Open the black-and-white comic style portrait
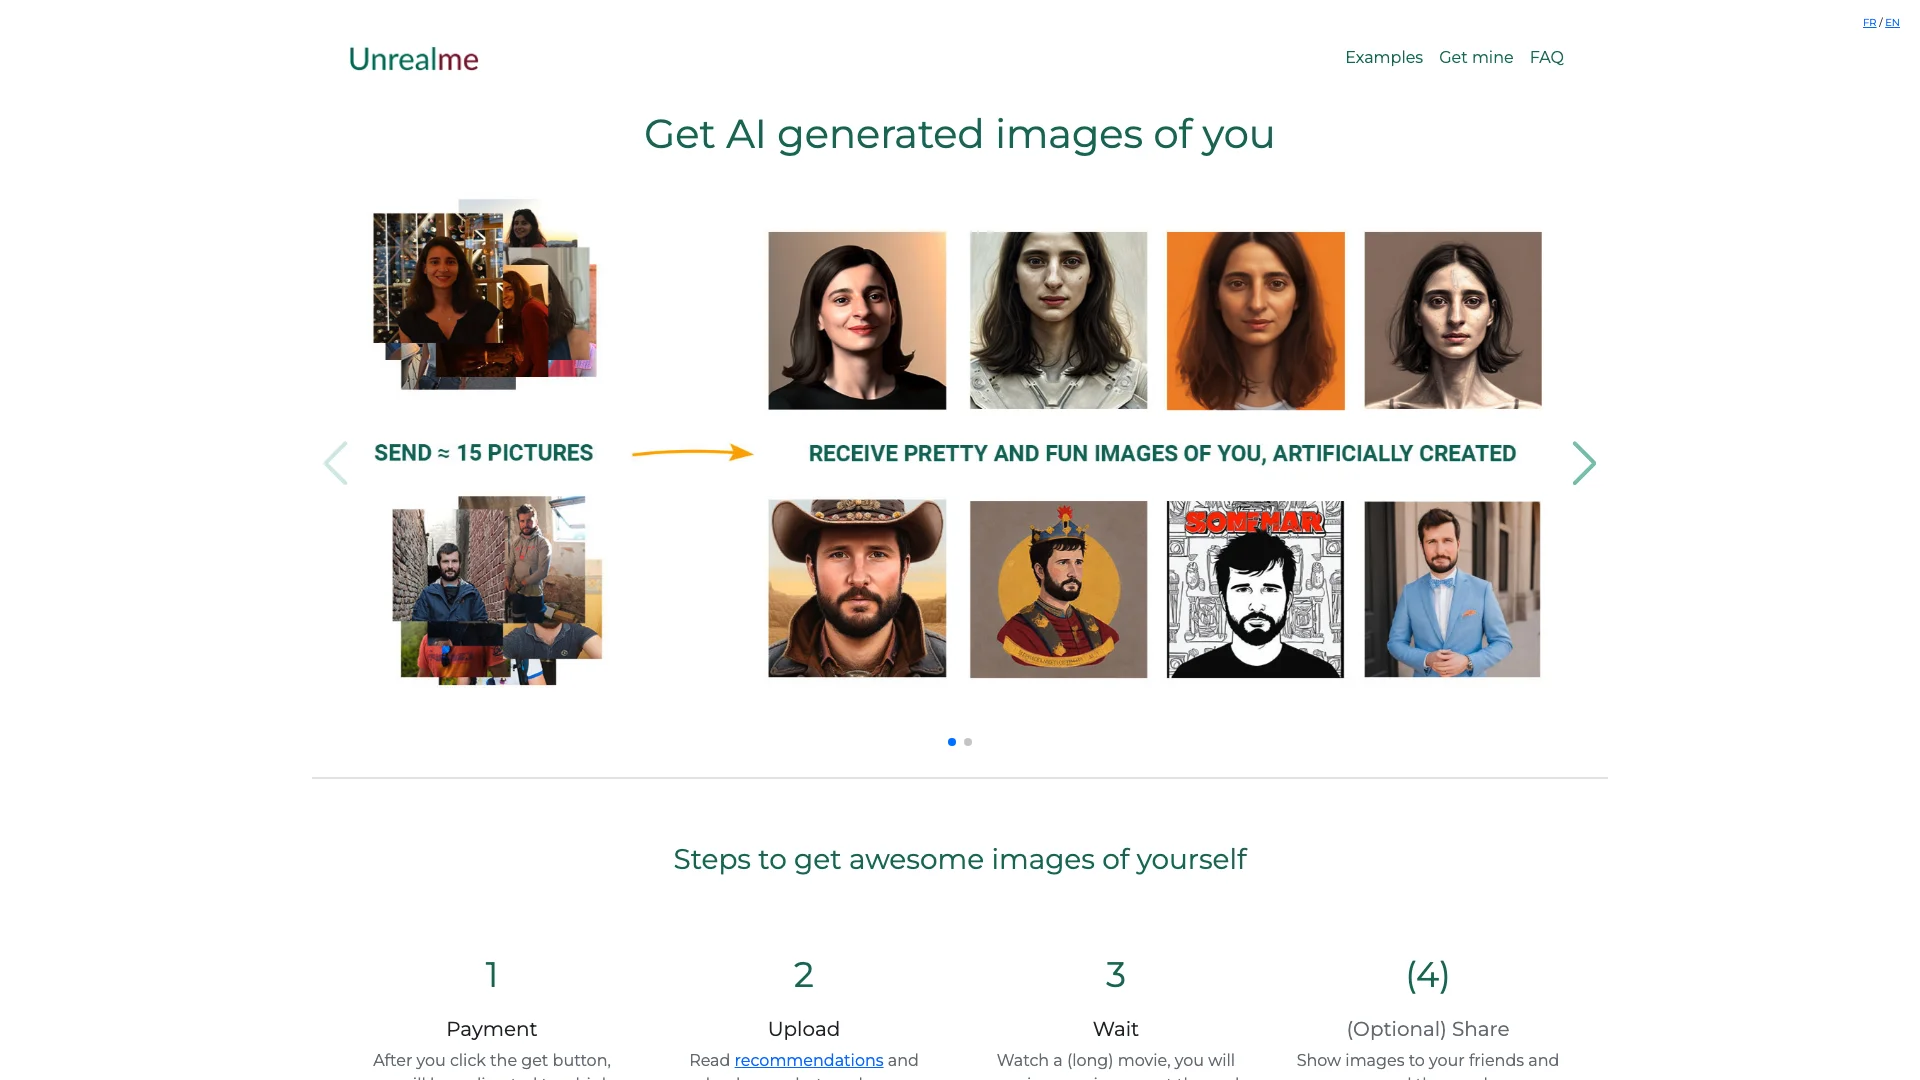 coord(1255,589)
